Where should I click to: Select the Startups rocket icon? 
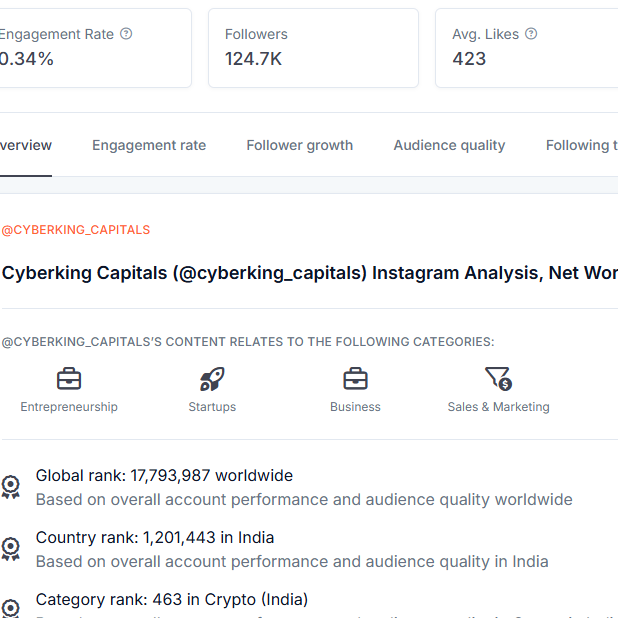click(212, 379)
